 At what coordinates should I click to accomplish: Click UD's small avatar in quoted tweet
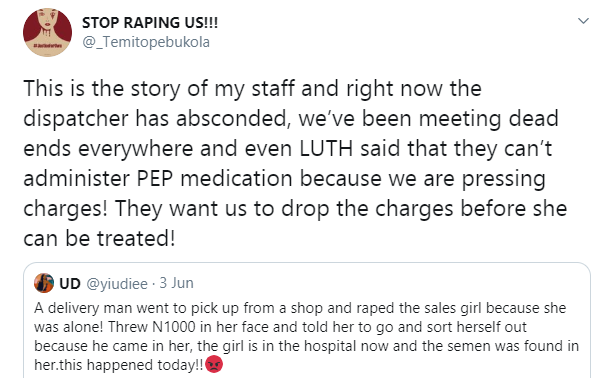point(44,283)
